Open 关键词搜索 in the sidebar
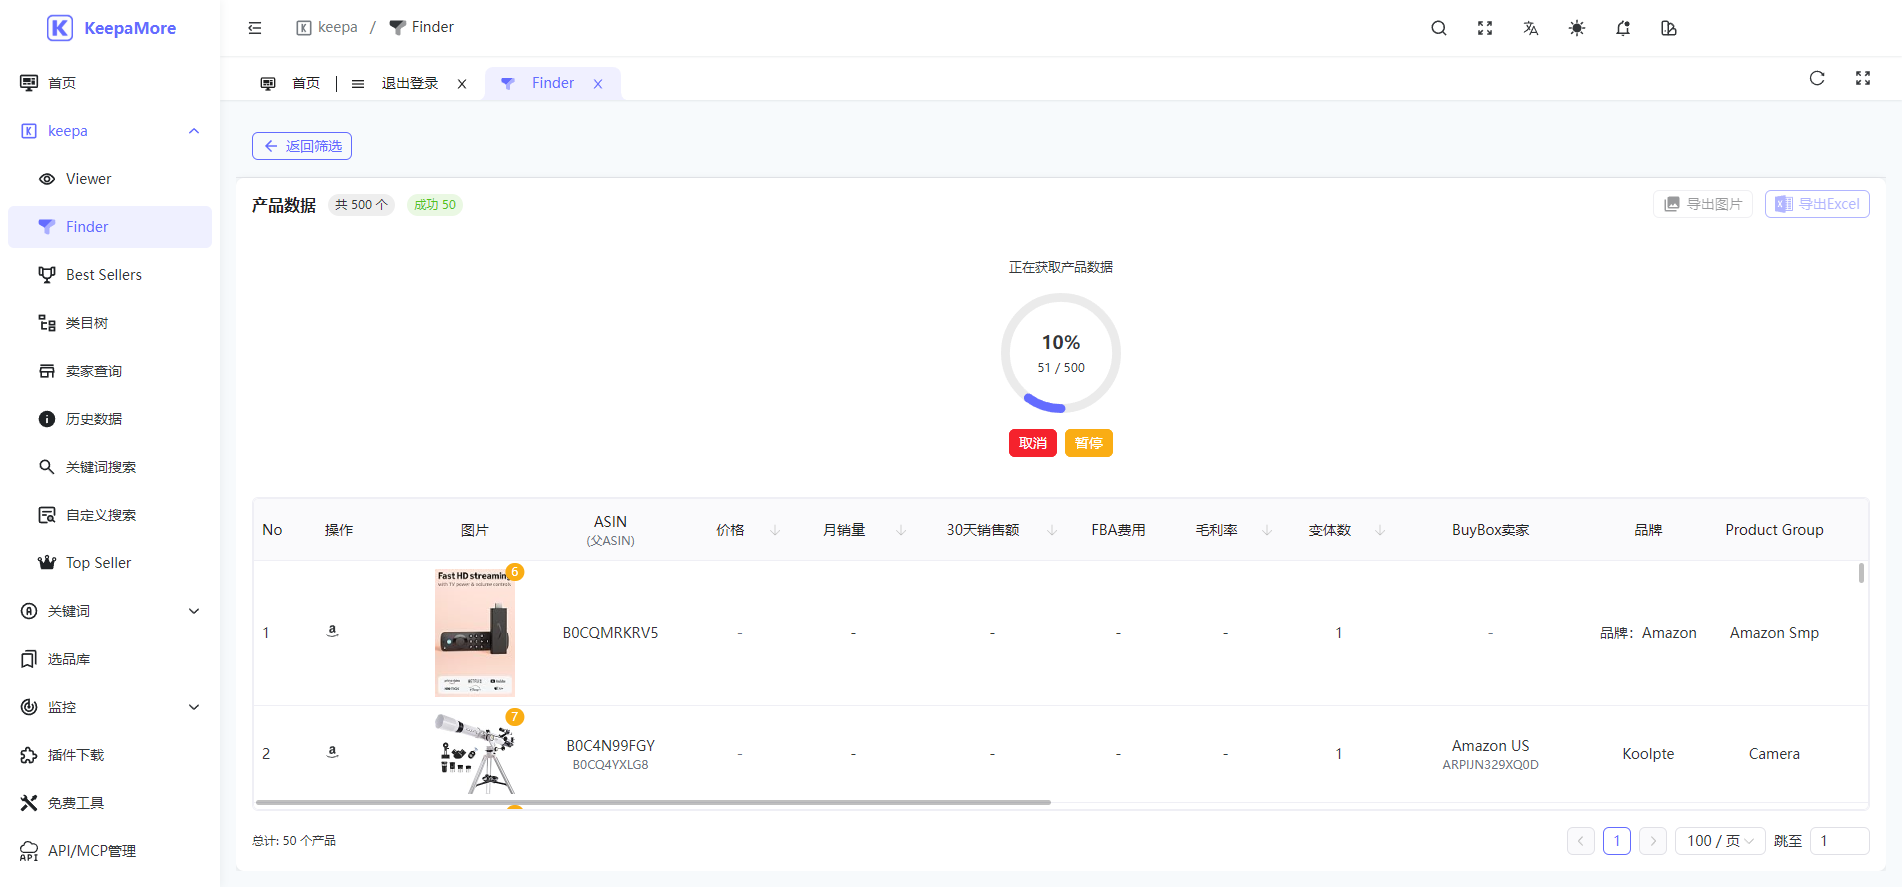The image size is (1902, 887). tap(110, 467)
